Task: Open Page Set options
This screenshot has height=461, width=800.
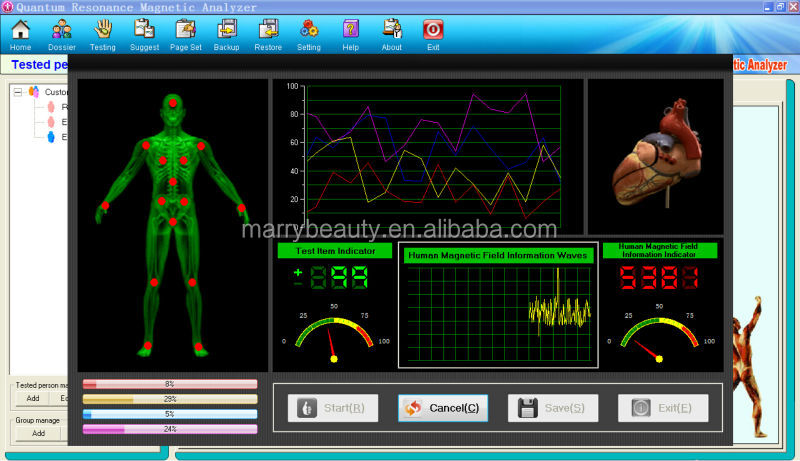Action: pos(185,33)
